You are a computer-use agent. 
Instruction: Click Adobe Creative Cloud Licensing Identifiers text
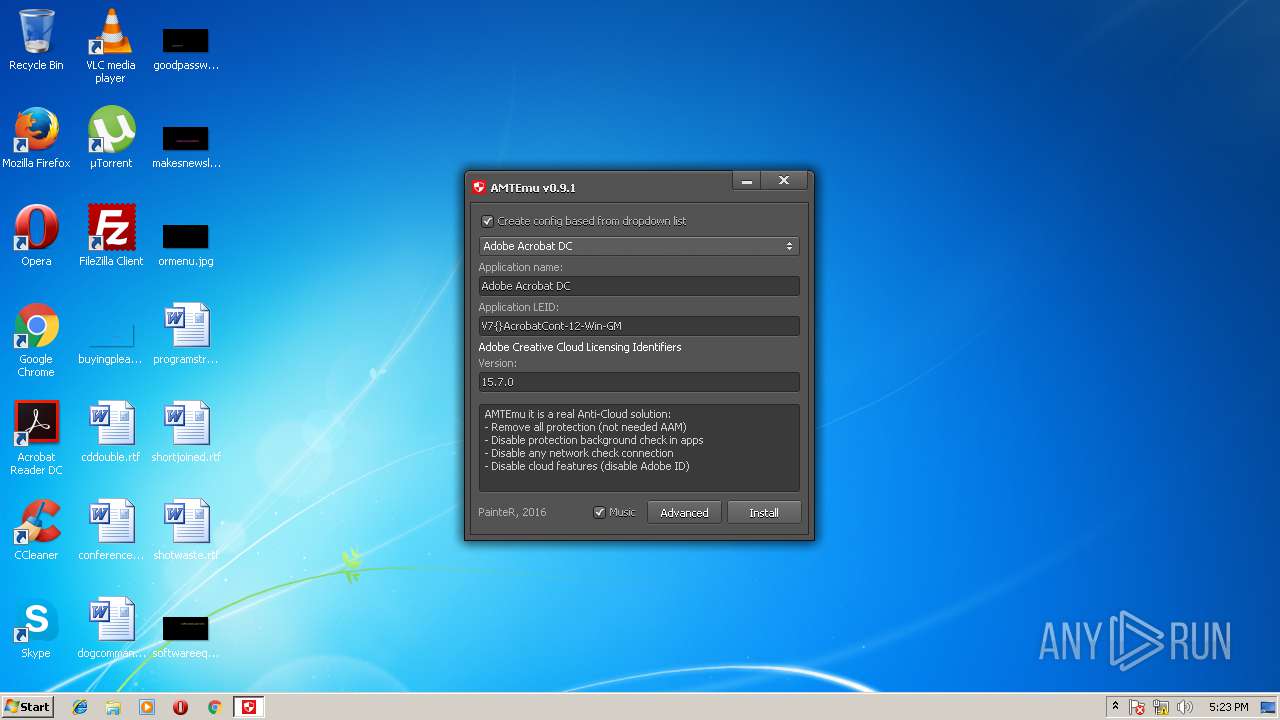(x=580, y=347)
